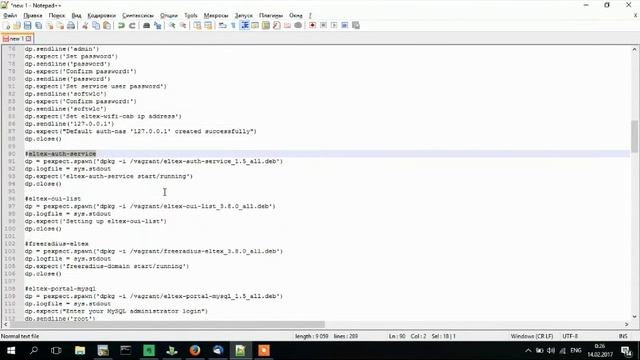
Task: Start macro recording with red icon
Action: pos(312,25)
